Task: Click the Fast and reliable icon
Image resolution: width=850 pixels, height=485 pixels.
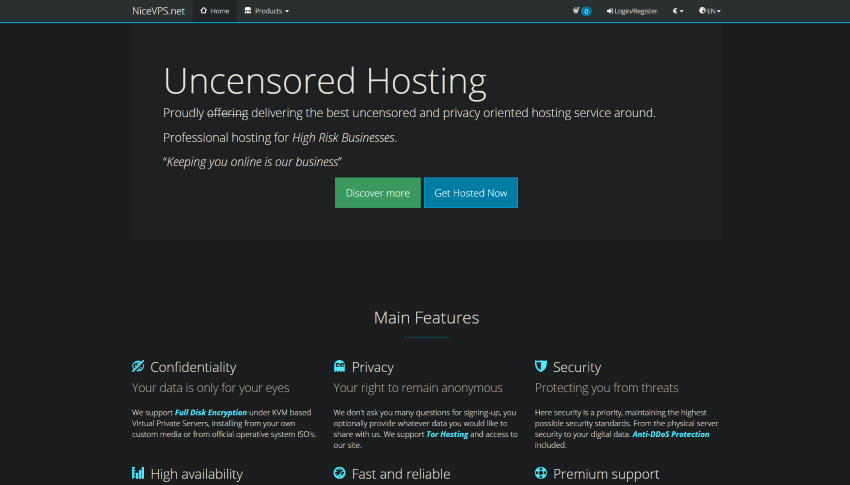Action: [340, 473]
